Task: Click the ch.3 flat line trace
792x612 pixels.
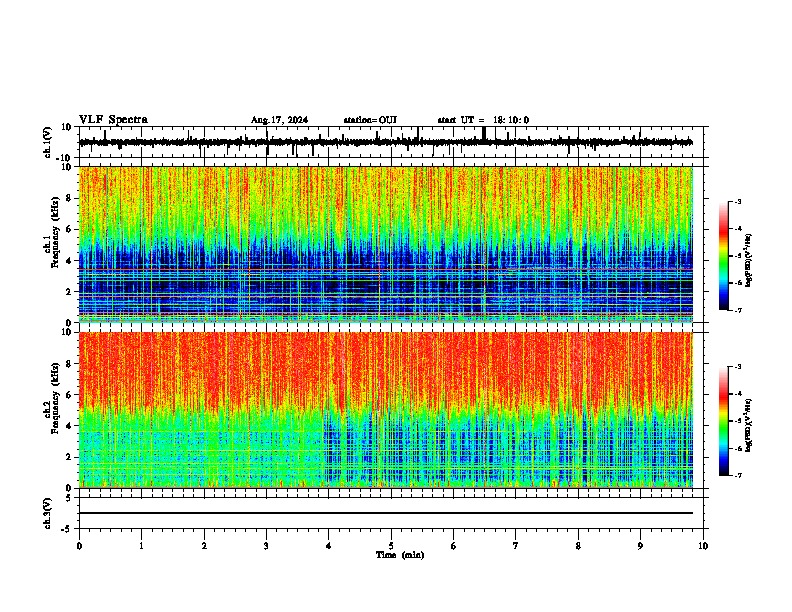Action: (x=386, y=513)
